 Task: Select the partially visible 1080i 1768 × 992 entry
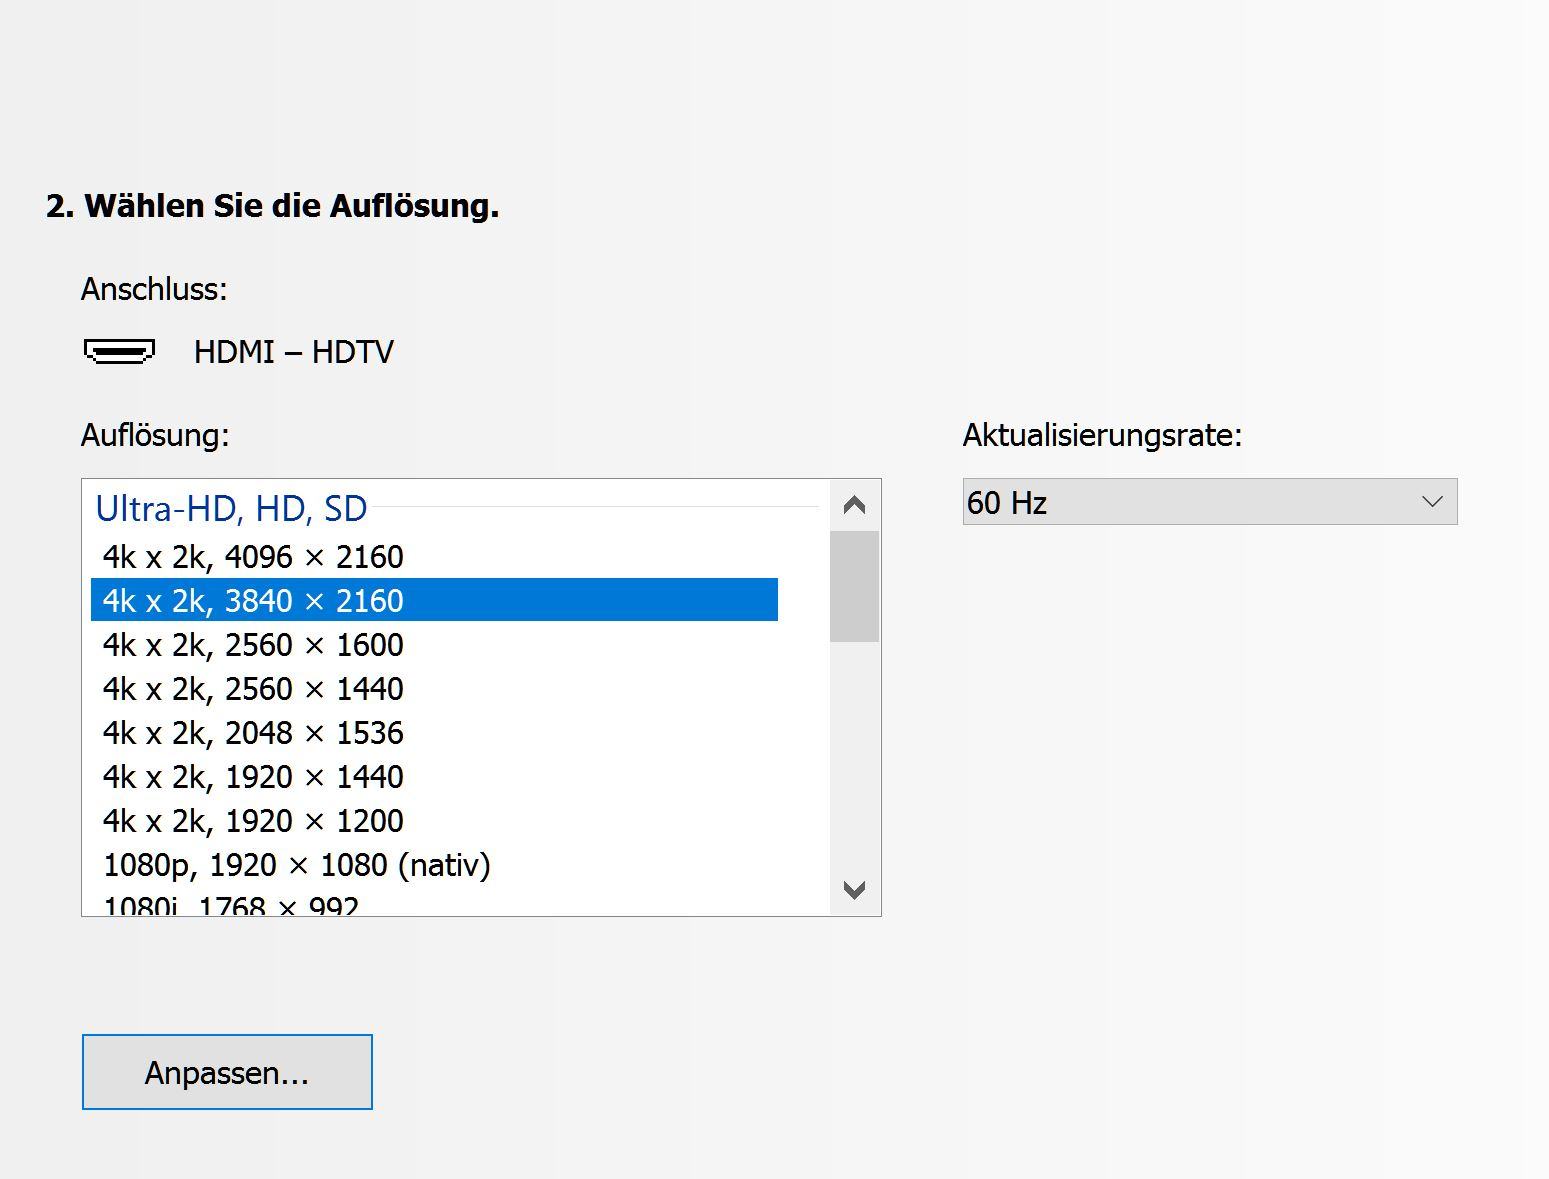[231, 906]
